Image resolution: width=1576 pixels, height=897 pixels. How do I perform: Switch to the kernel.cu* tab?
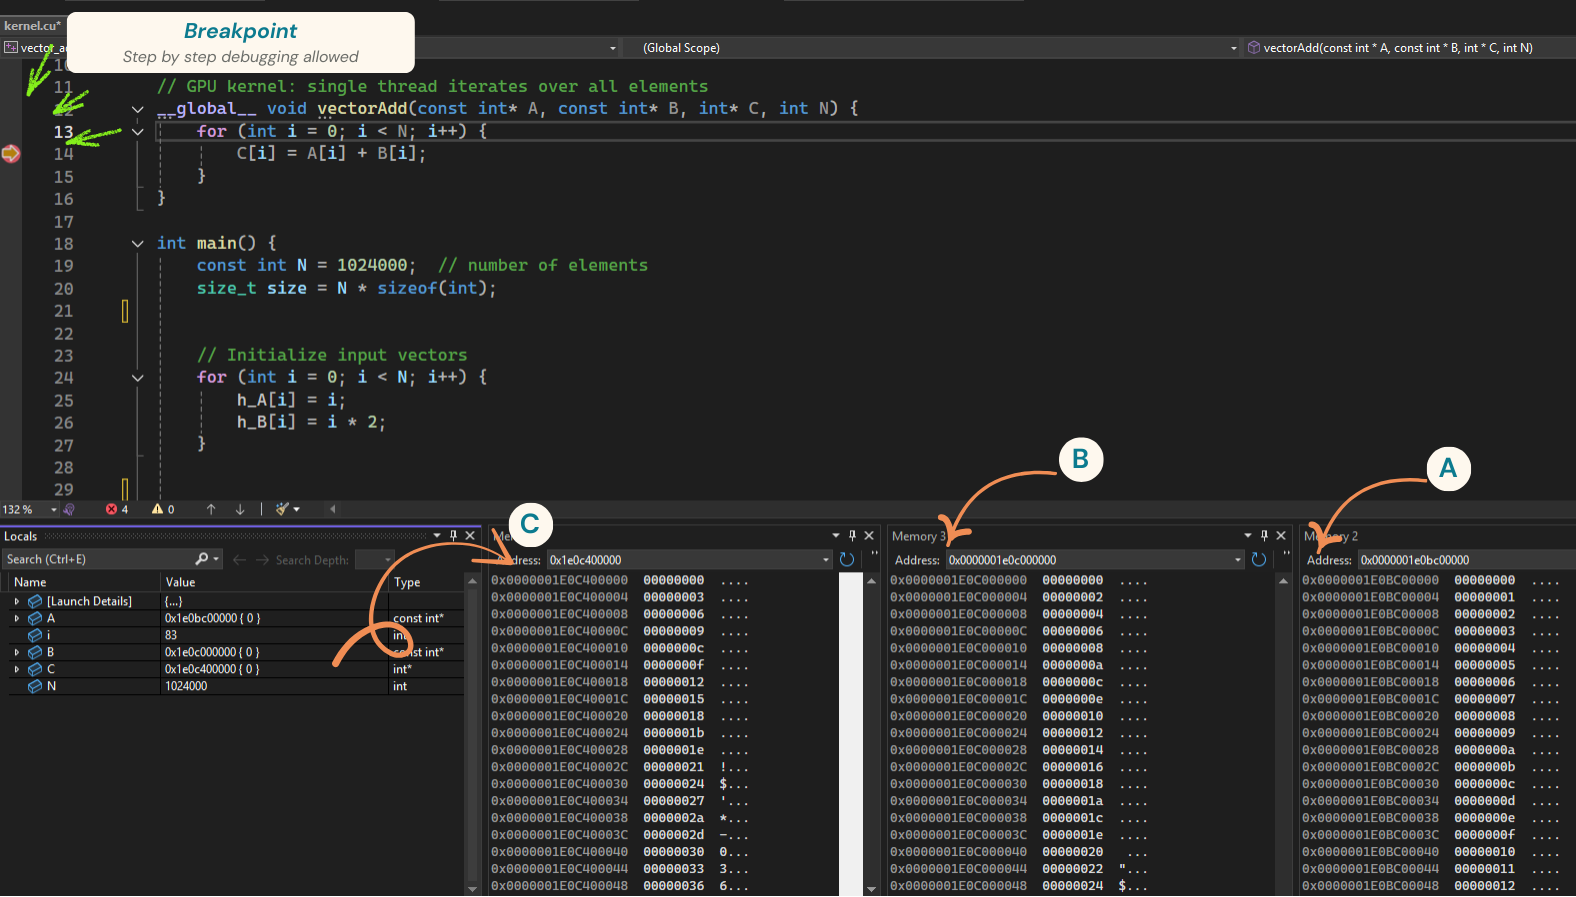[32, 26]
